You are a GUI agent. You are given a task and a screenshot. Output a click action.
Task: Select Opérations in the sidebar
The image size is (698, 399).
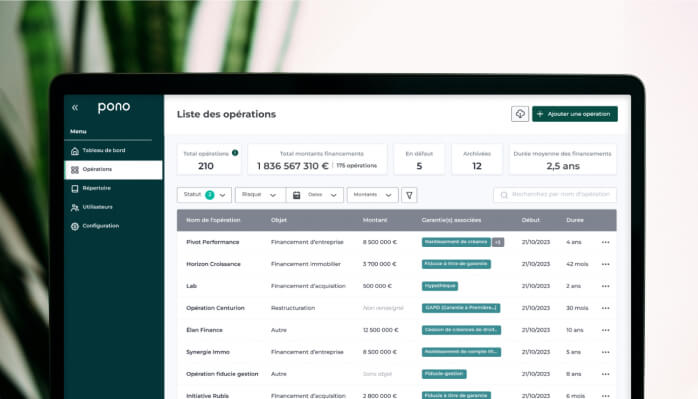point(114,170)
